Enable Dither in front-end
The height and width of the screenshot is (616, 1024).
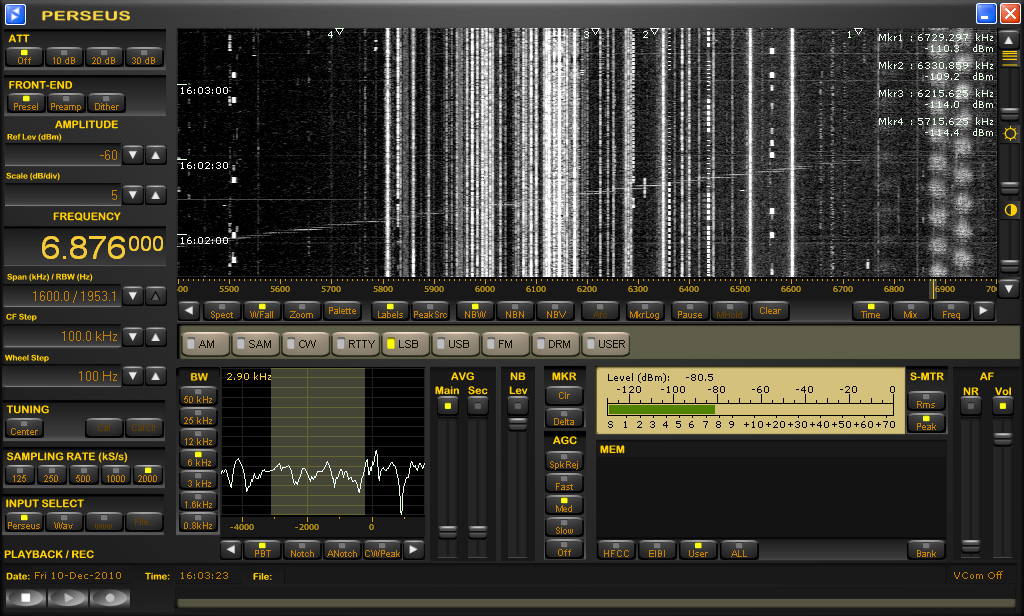[x=106, y=103]
